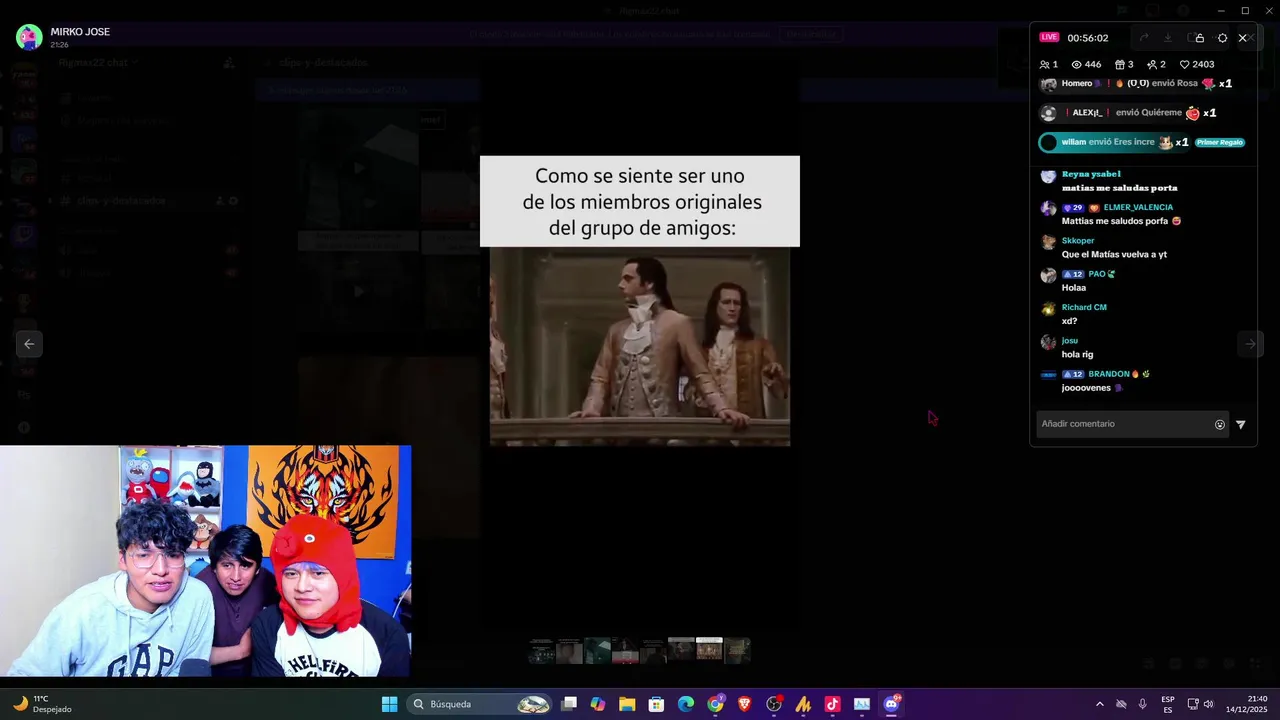Click the share arrow in live panel
Image resolution: width=1280 pixels, height=720 pixels.
click(x=1144, y=38)
